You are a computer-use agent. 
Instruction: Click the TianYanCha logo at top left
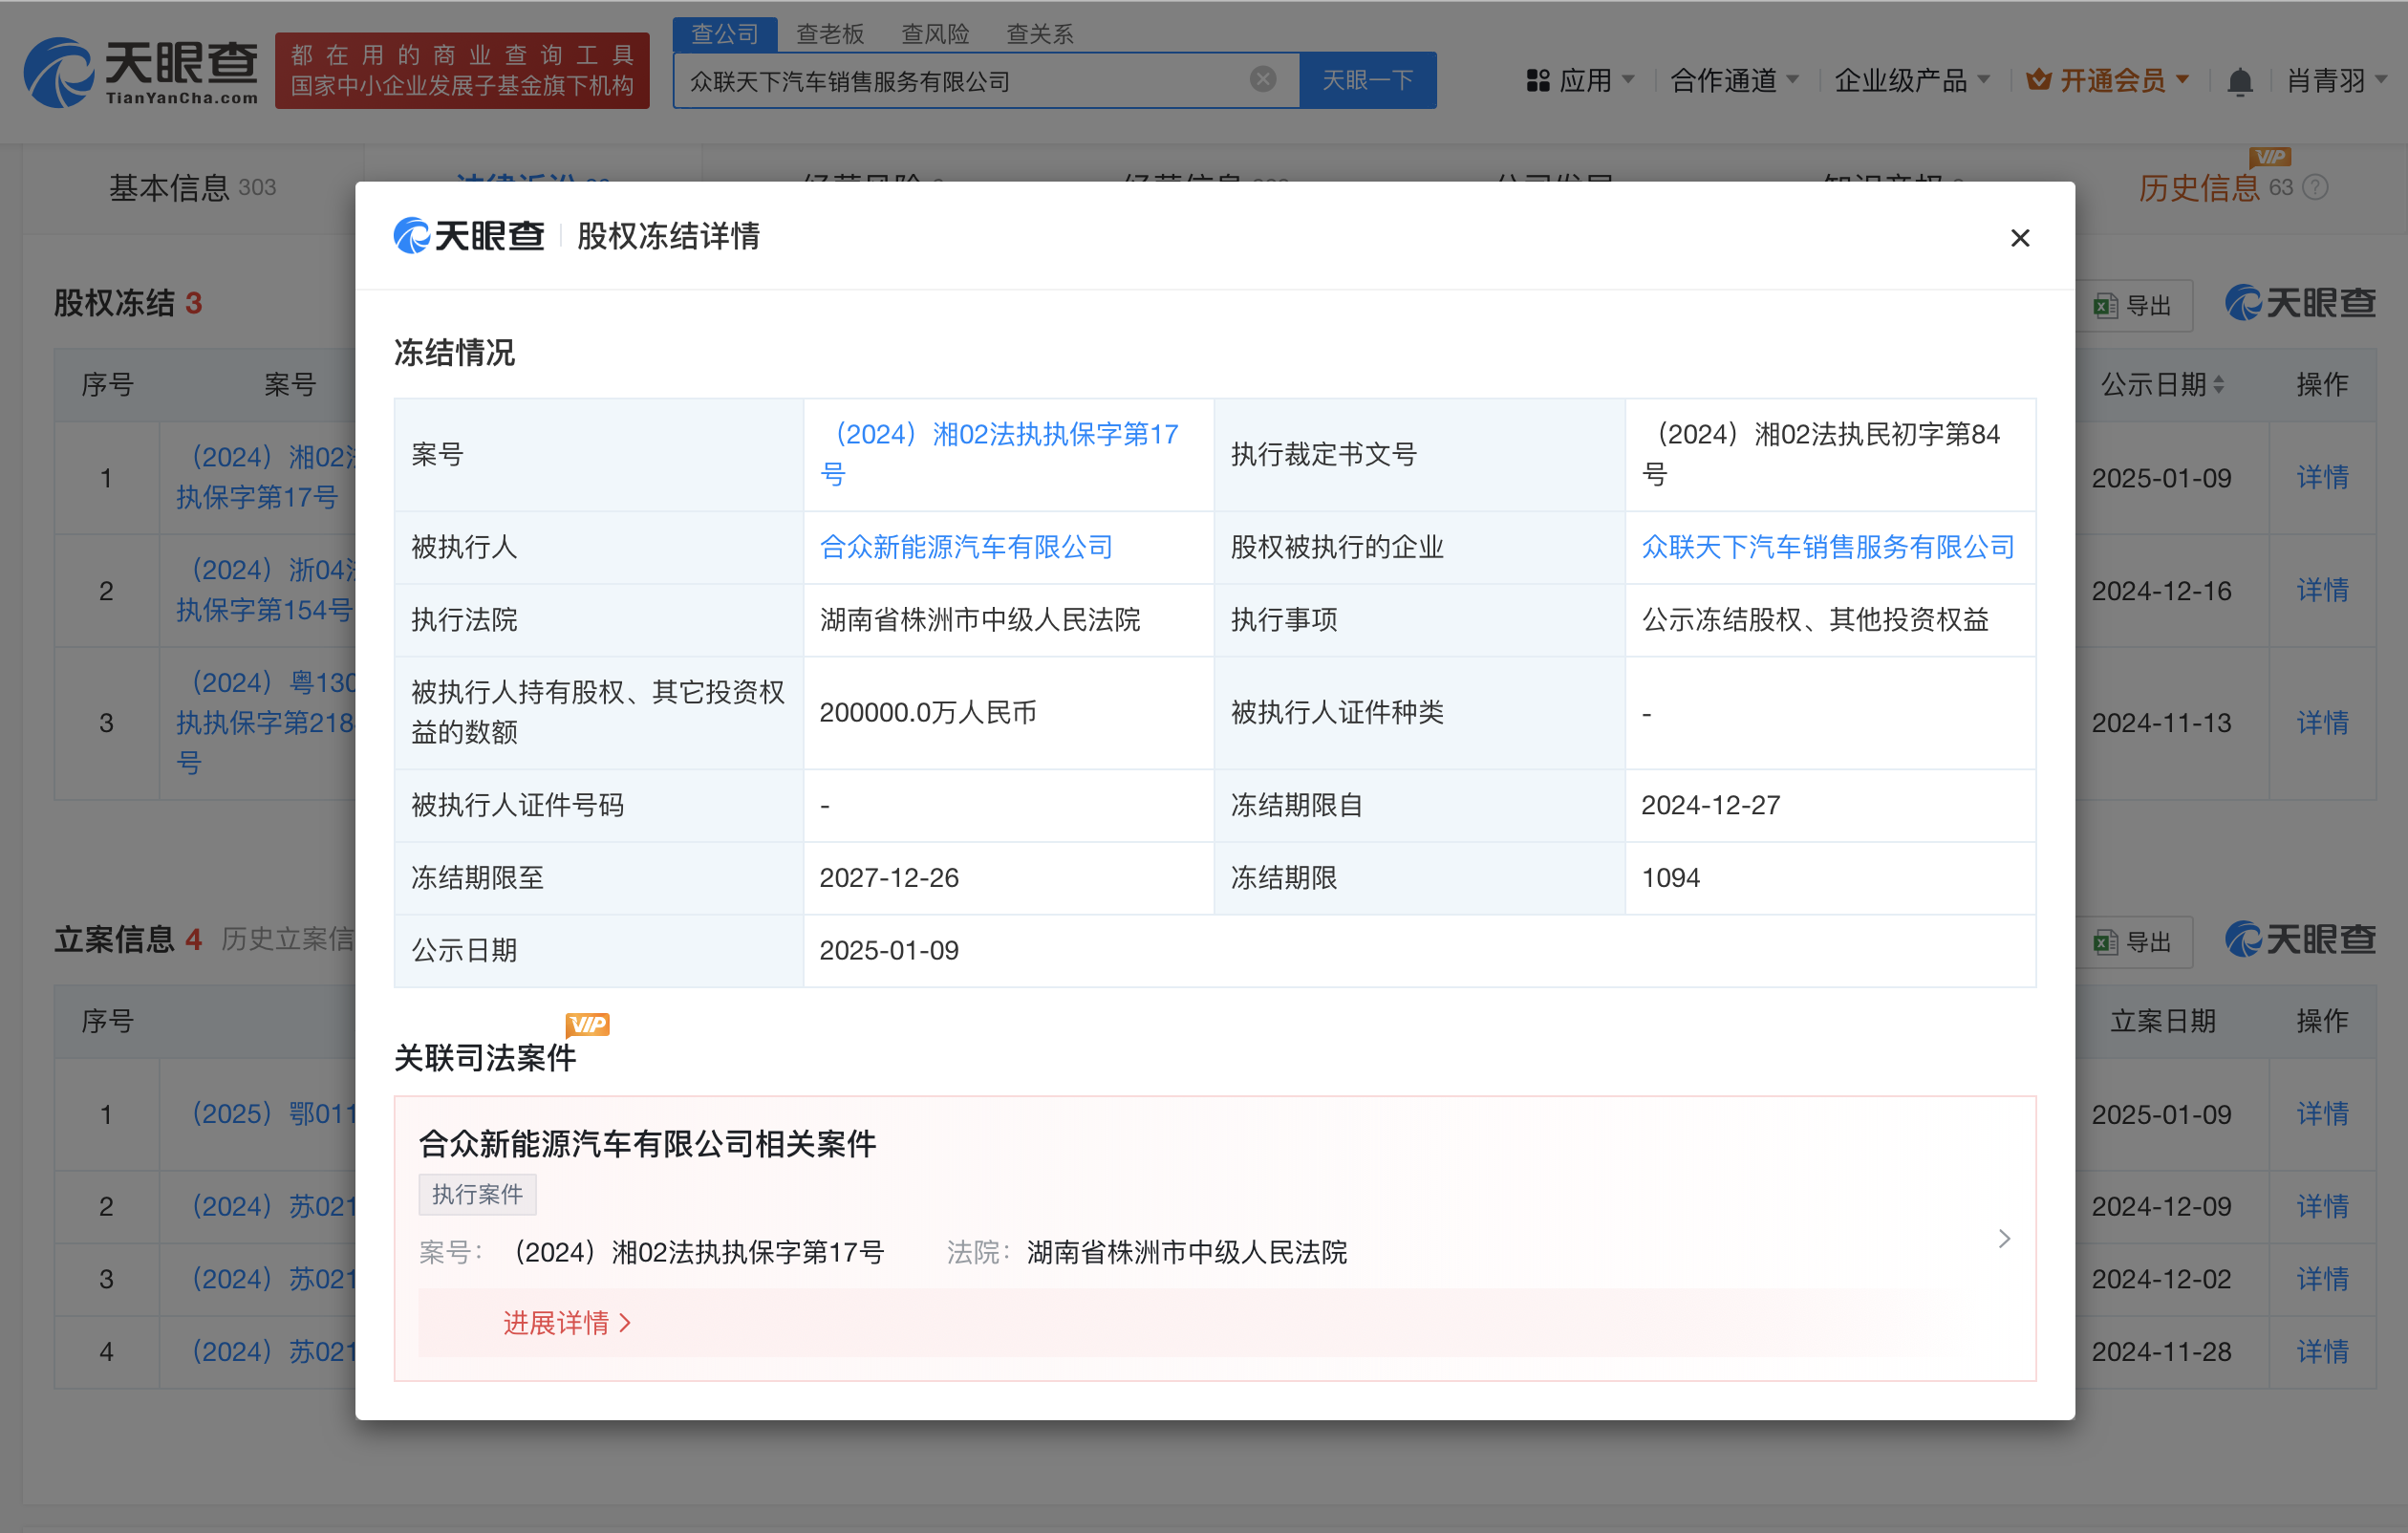[140, 72]
